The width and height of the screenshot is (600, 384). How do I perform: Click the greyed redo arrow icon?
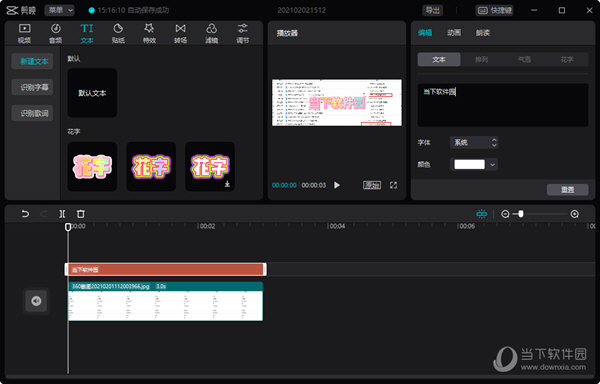(44, 214)
